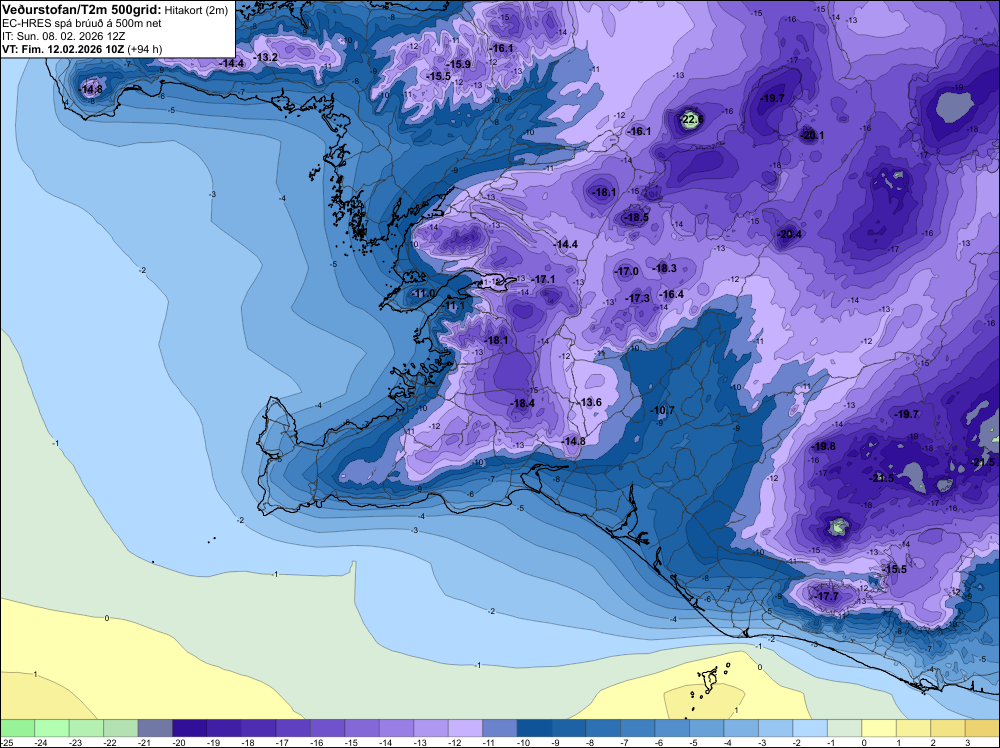The image size is (1000, 748).
Task: Click the temperature label -20.1
Action: 812,135
